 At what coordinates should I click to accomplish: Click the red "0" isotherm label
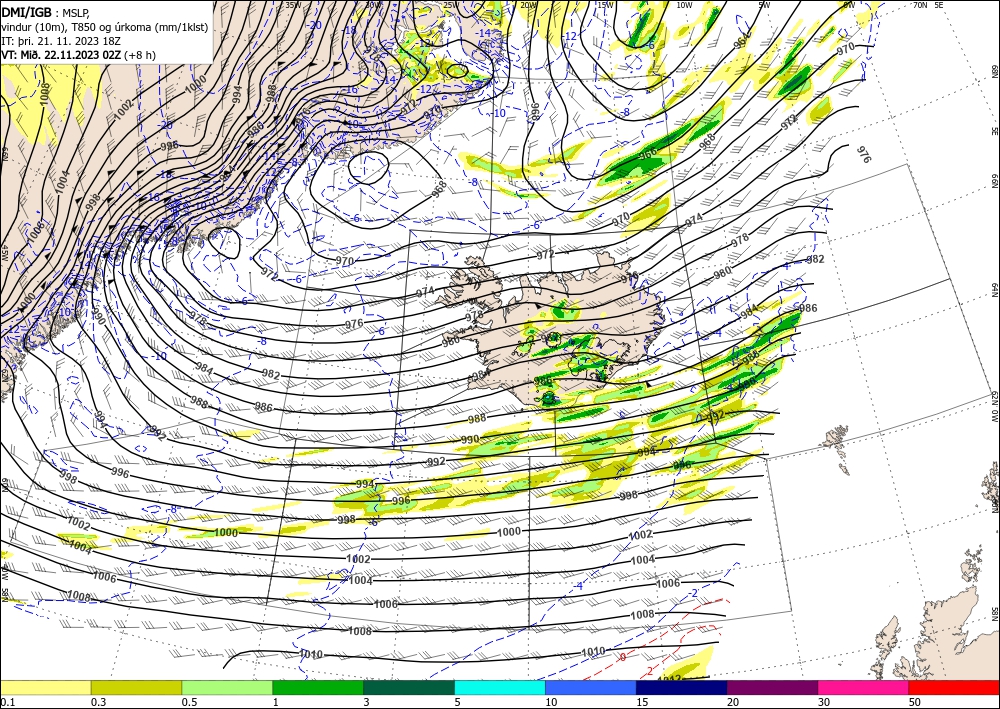[x=623, y=657]
